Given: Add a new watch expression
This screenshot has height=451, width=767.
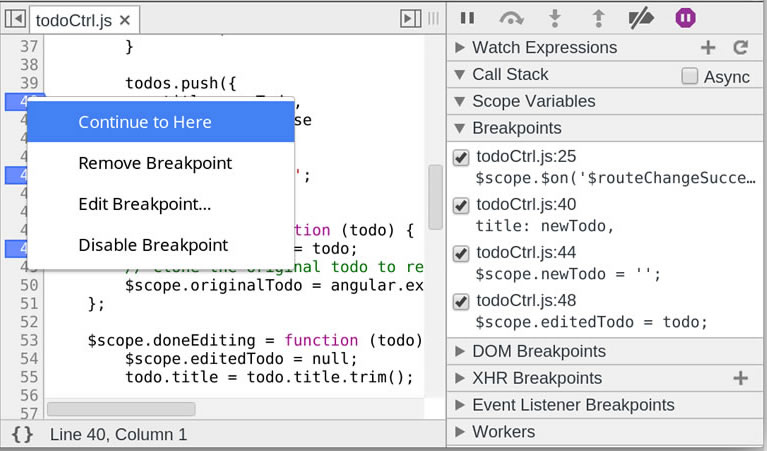Looking at the screenshot, I should pyautogui.click(x=708, y=47).
